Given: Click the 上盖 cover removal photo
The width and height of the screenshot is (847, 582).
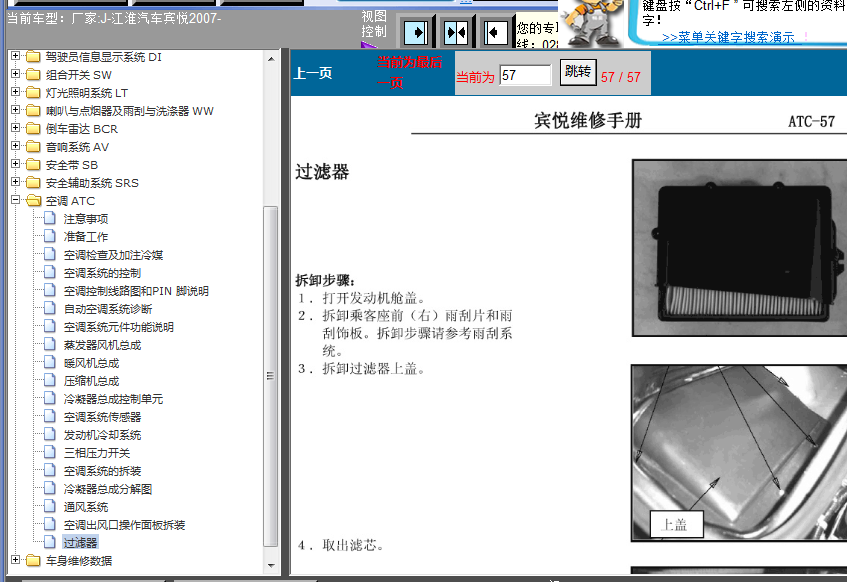Looking at the screenshot, I should click(739, 453).
